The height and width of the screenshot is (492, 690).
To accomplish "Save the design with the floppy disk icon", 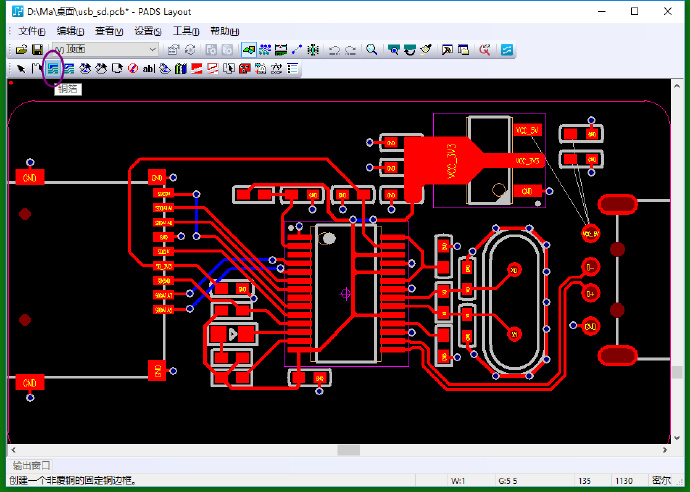I will (x=37, y=50).
